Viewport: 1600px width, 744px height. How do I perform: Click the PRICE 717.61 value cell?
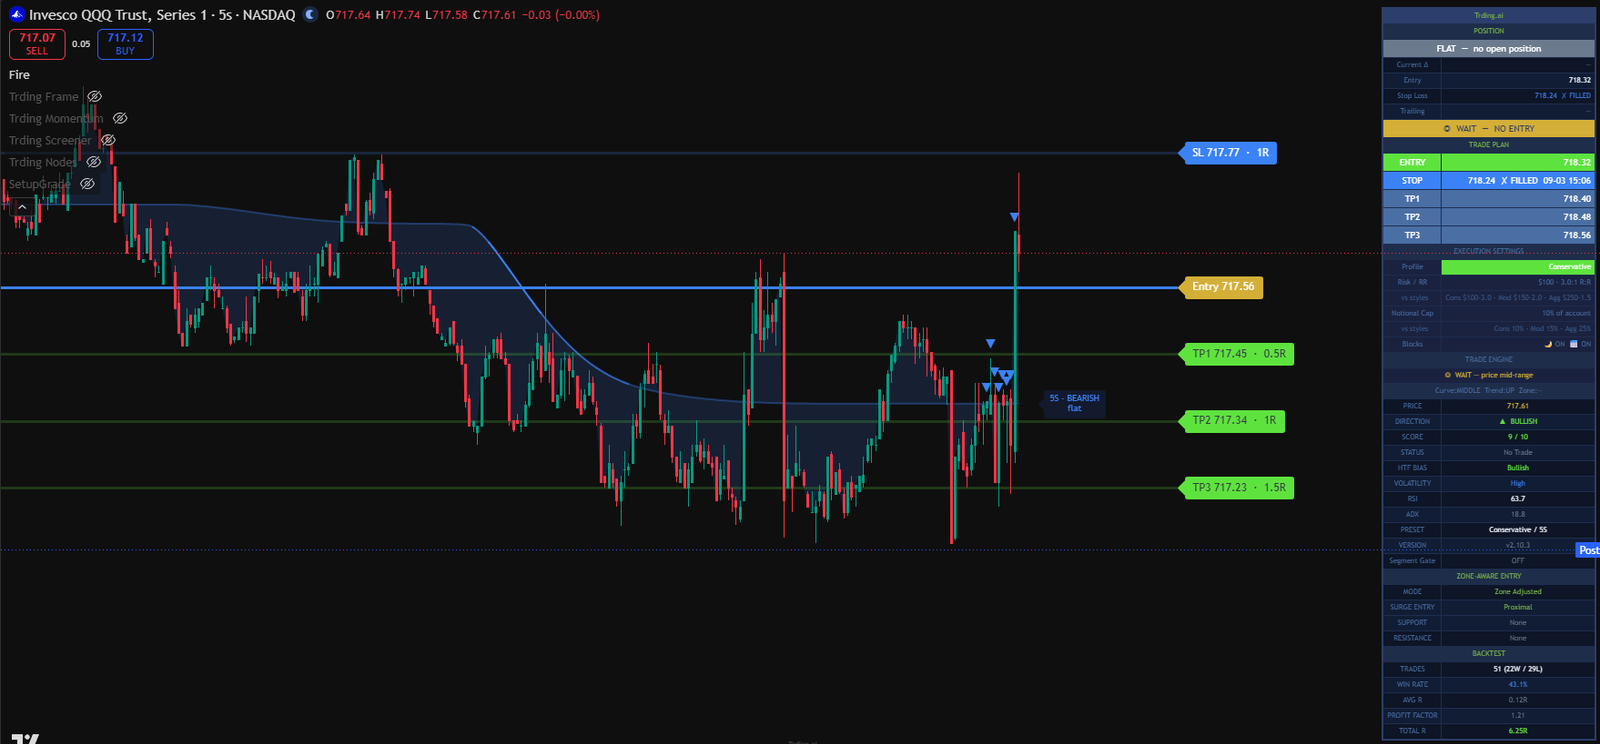click(x=1517, y=406)
